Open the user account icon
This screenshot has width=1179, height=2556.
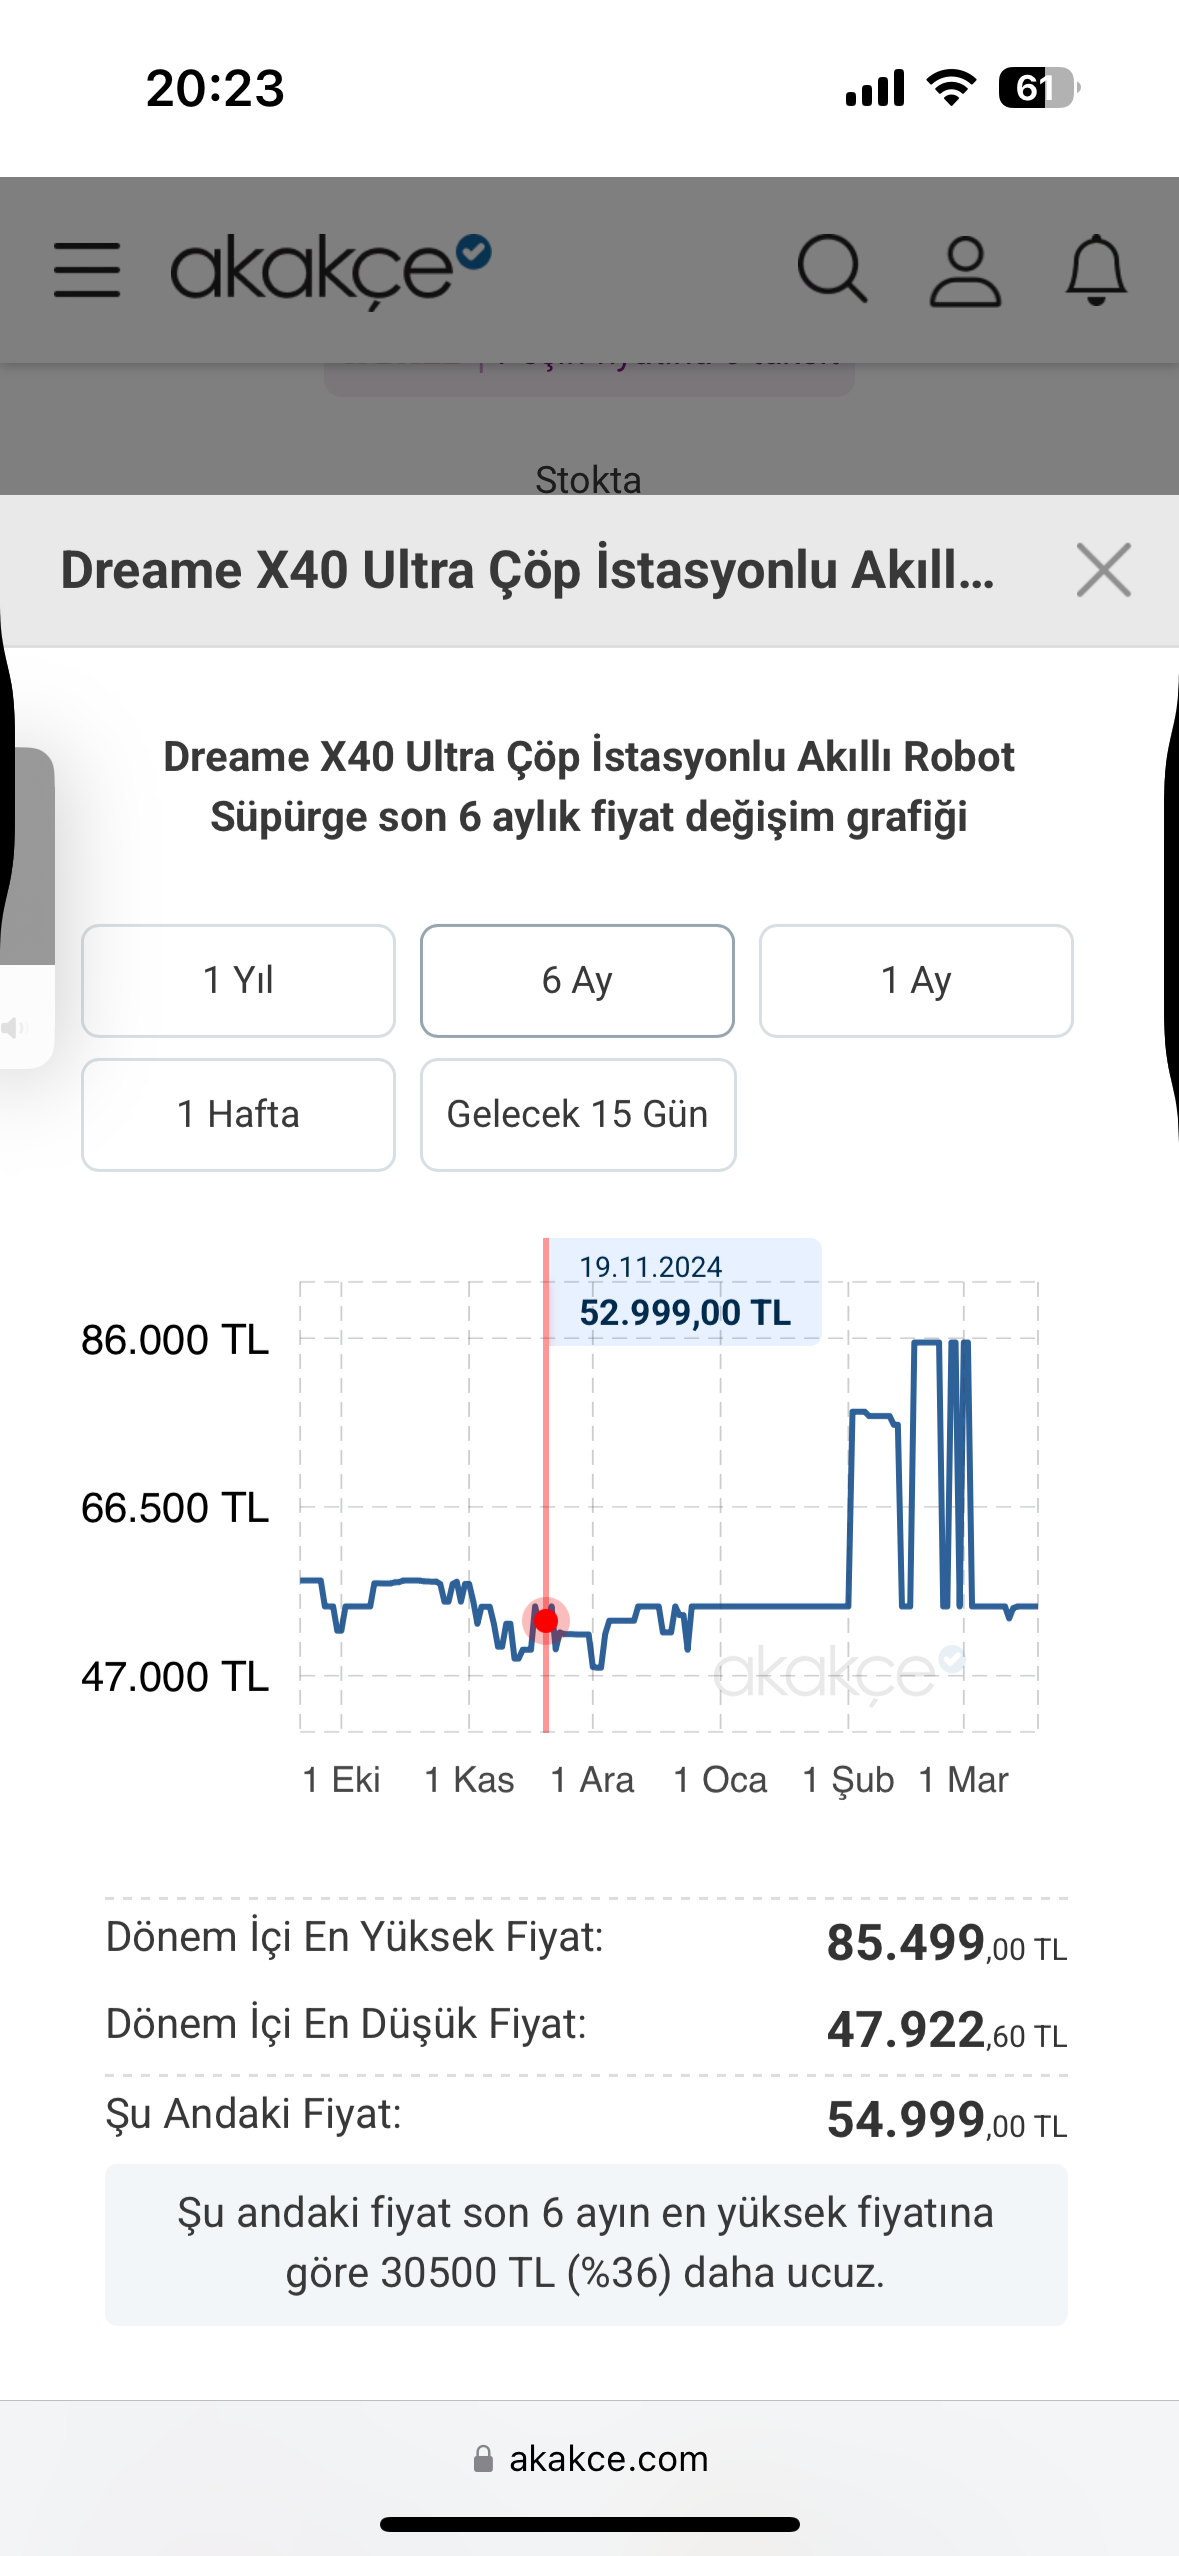coord(965,270)
